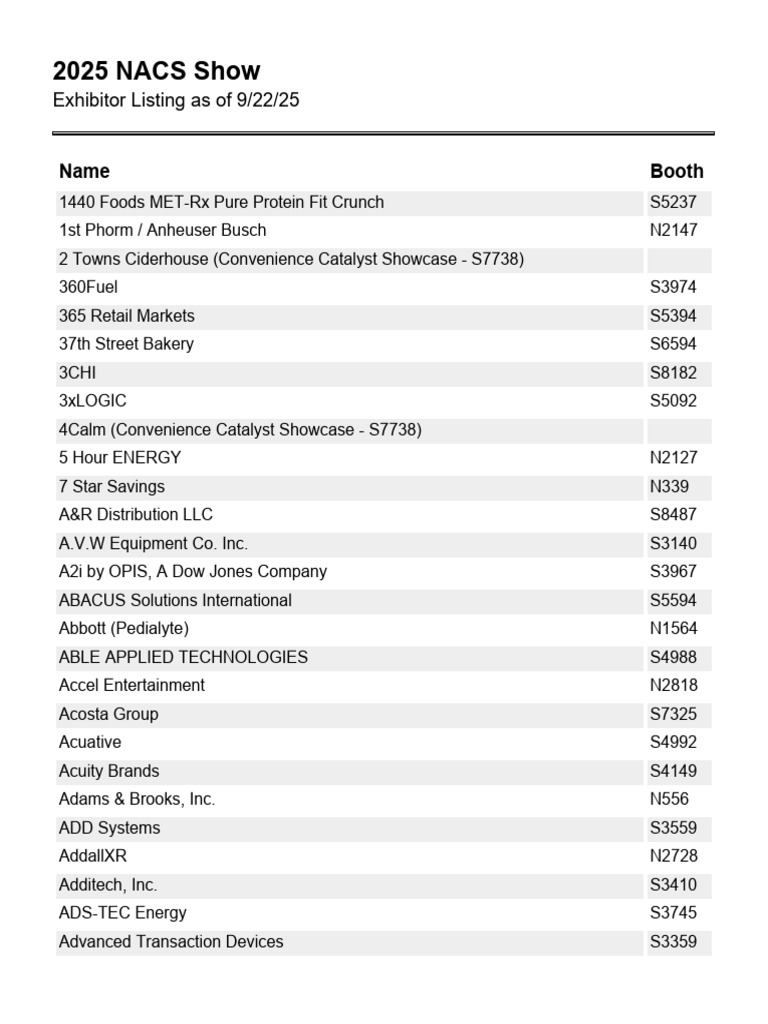Click booth number S4988

(x=673, y=658)
